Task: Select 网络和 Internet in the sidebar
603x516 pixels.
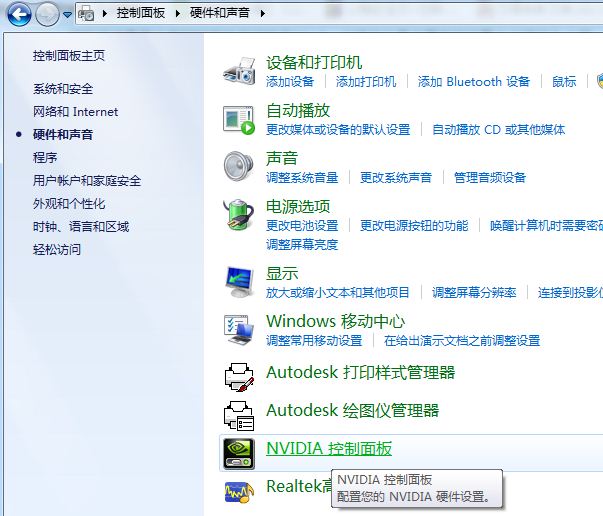Action: click(75, 112)
